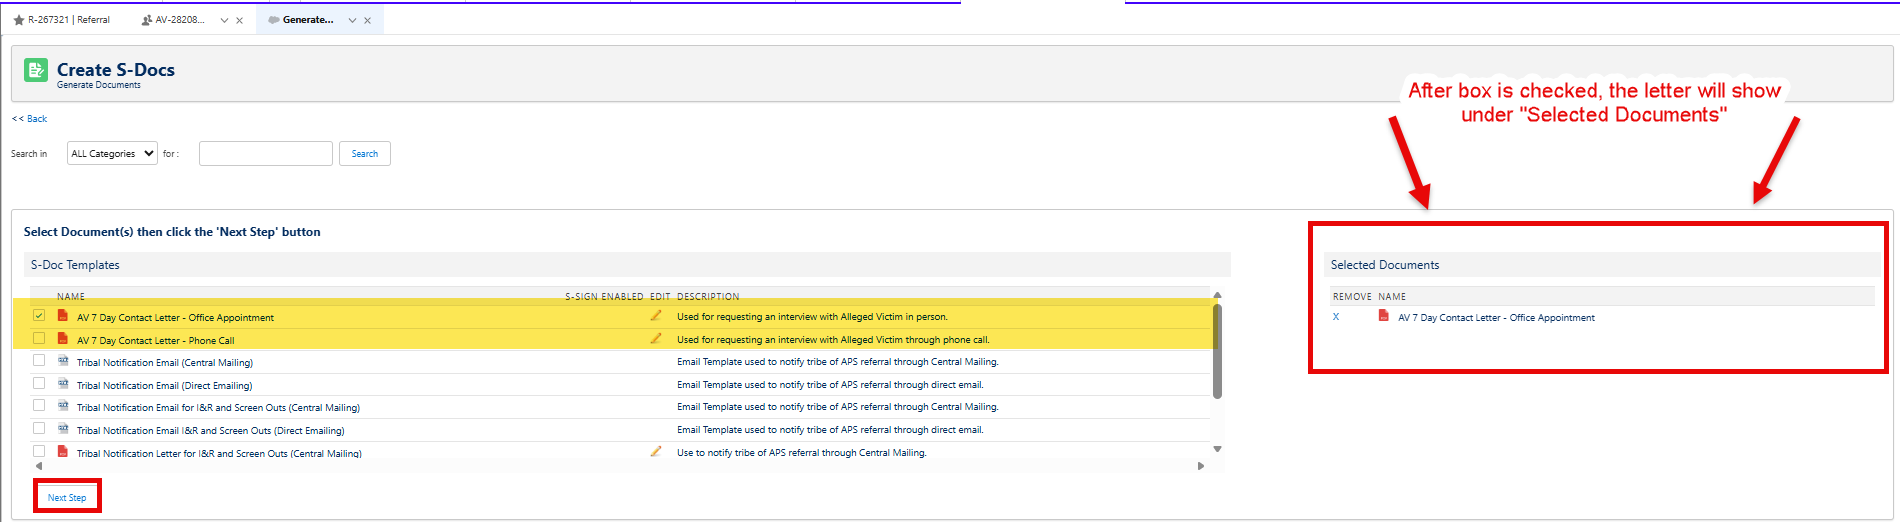This screenshot has width=1900, height=522.
Task: Click the PDF icon in Selected Documents list
Action: coord(1384,315)
